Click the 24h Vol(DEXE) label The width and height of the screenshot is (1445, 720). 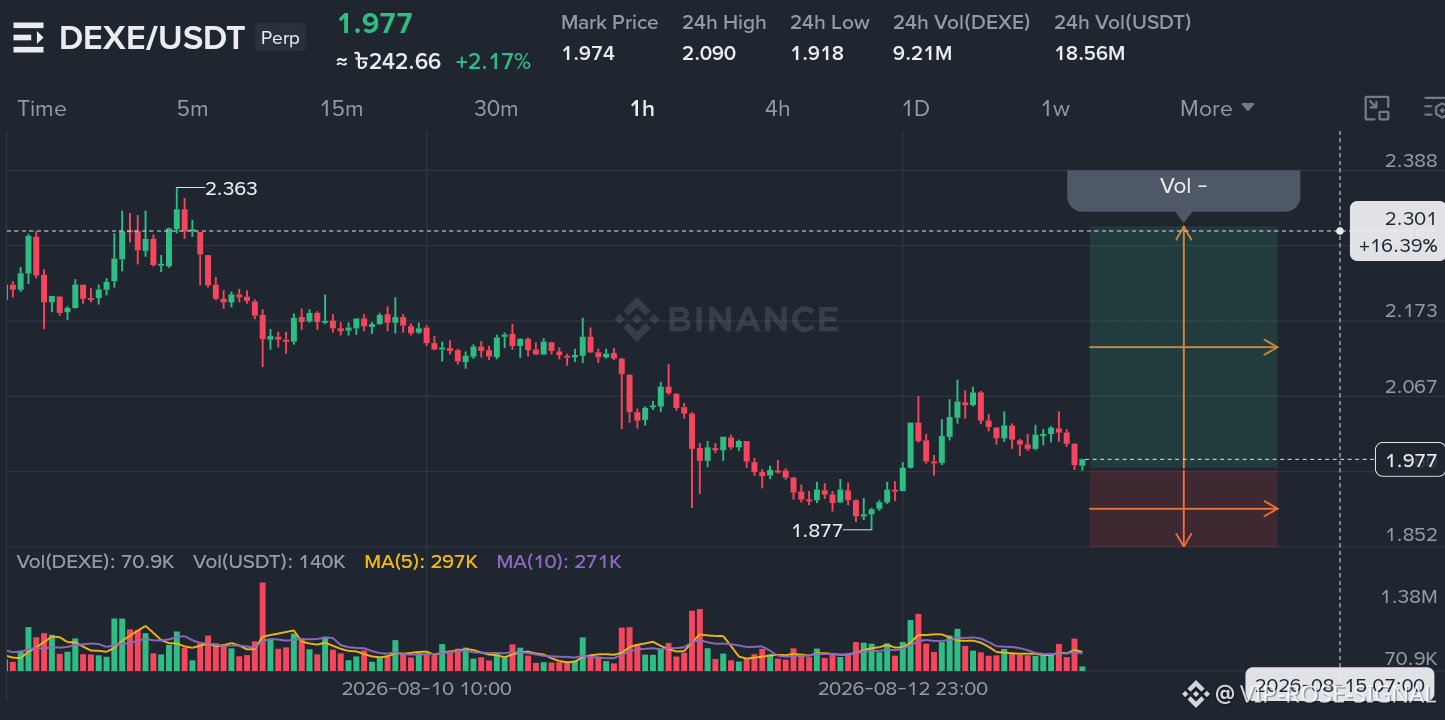(961, 22)
